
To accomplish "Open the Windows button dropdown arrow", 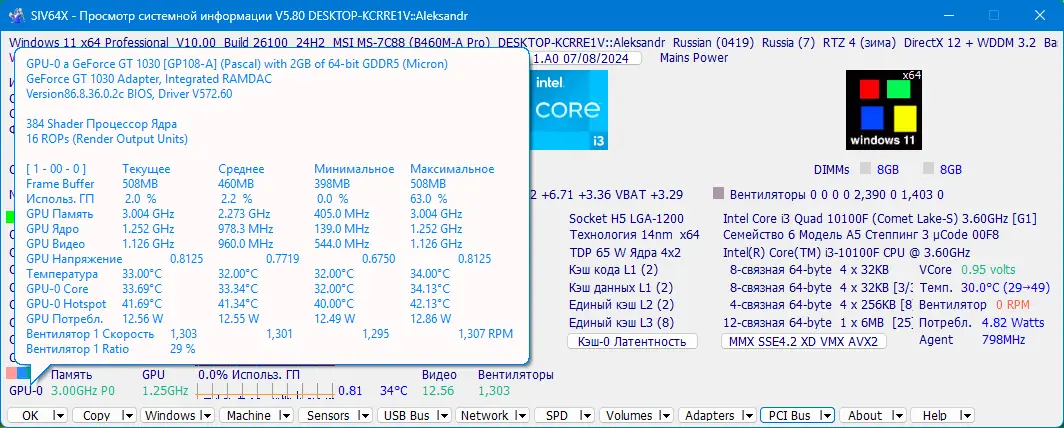I will pyautogui.click(x=206, y=415).
